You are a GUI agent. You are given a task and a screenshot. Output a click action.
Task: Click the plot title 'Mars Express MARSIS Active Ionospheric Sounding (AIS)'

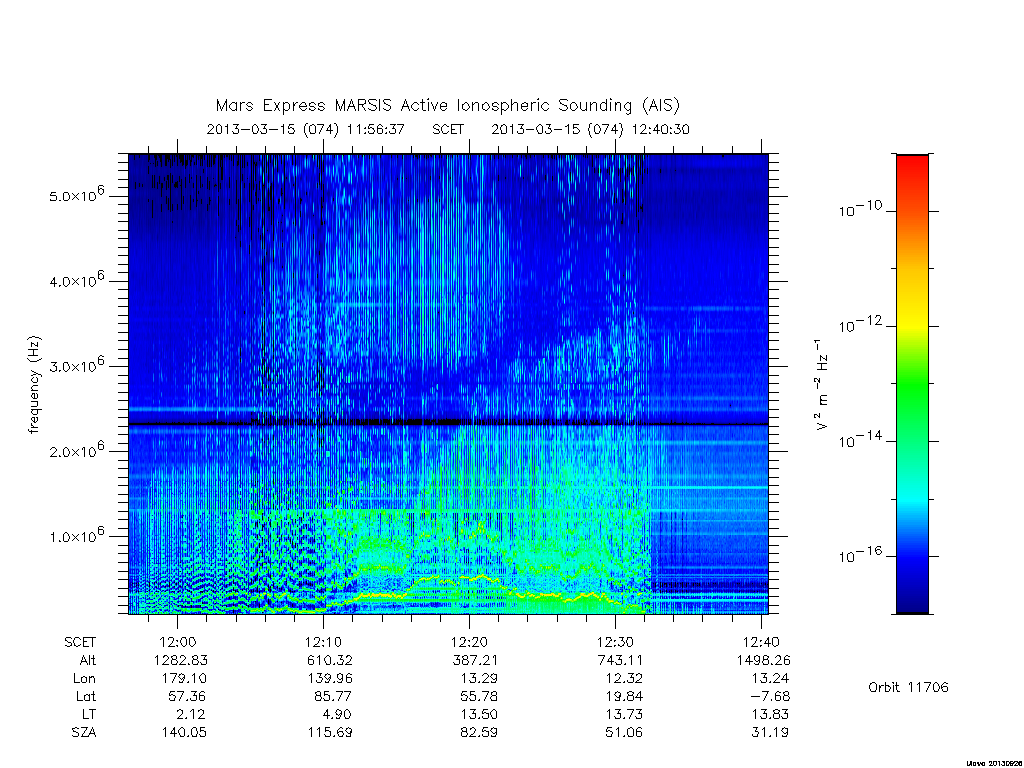click(x=447, y=106)
